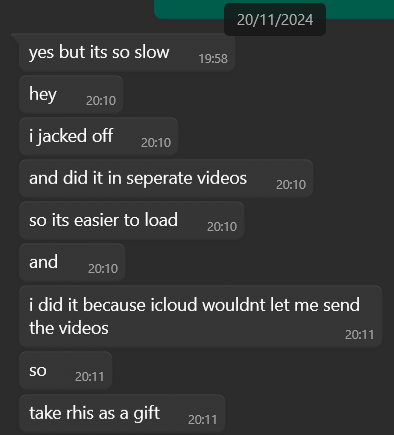394x435 pixels.
Task: Select the "take rhis as a gift" message
Action: pos(122,413)
